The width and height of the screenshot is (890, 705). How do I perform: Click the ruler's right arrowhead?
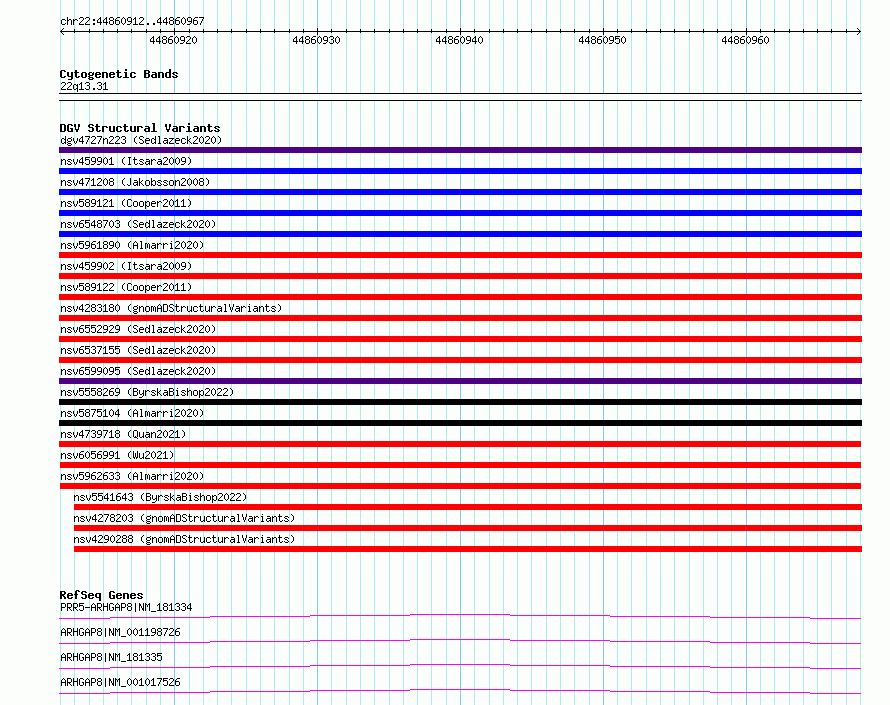click(x=859, y=31)
